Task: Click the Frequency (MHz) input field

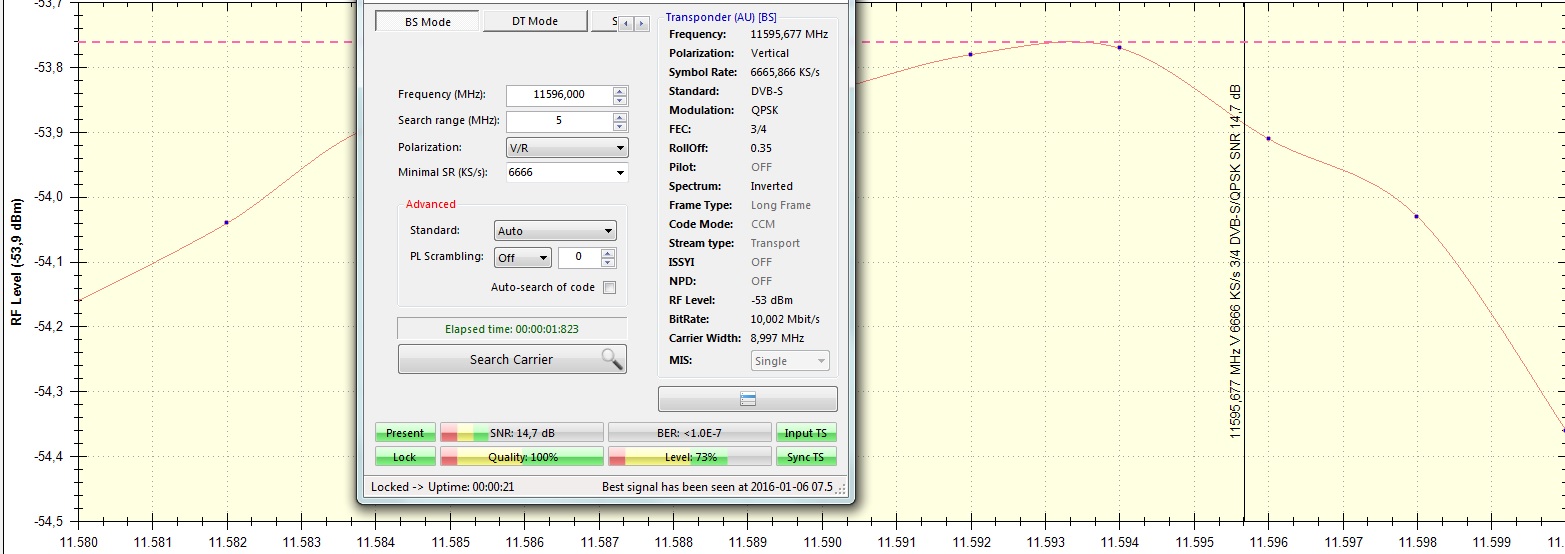Action: tap(559, 95)
